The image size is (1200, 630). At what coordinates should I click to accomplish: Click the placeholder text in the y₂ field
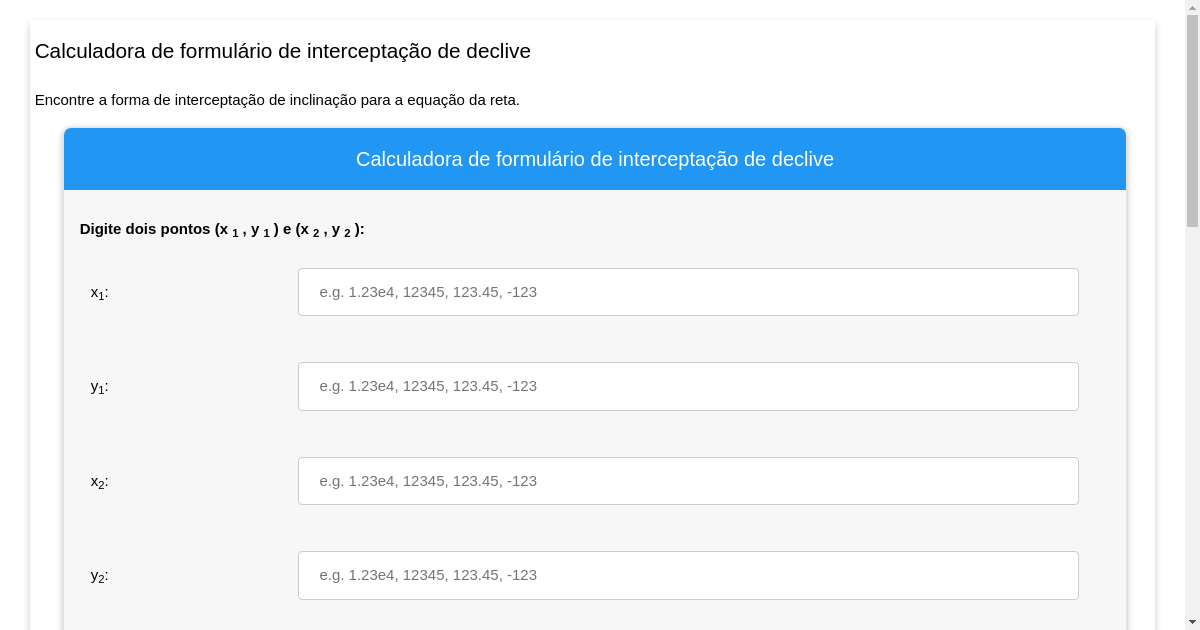point(429,575)
